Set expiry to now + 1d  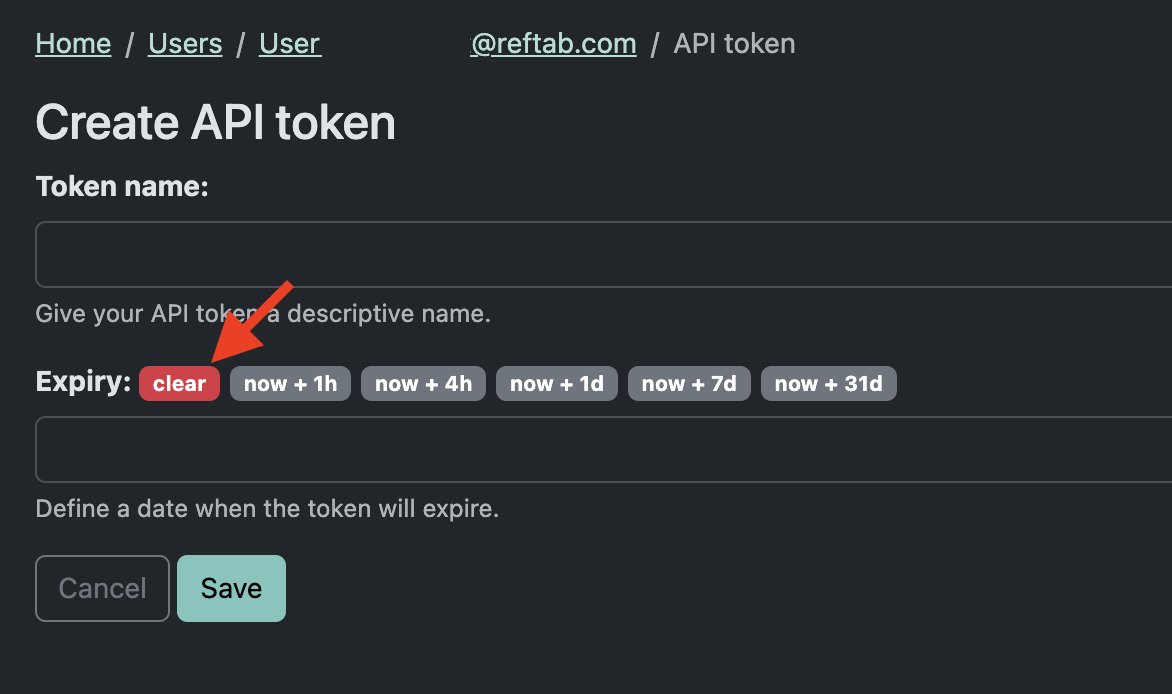coord(556,383)
